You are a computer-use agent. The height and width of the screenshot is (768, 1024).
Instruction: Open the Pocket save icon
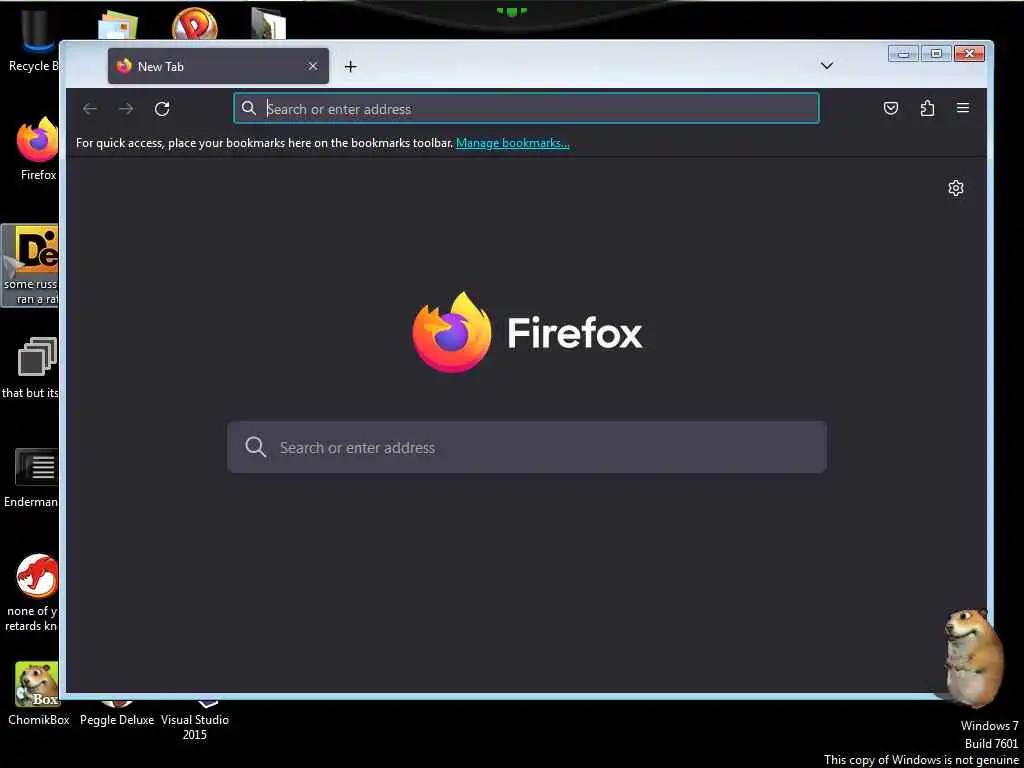[x=891, y=108]
